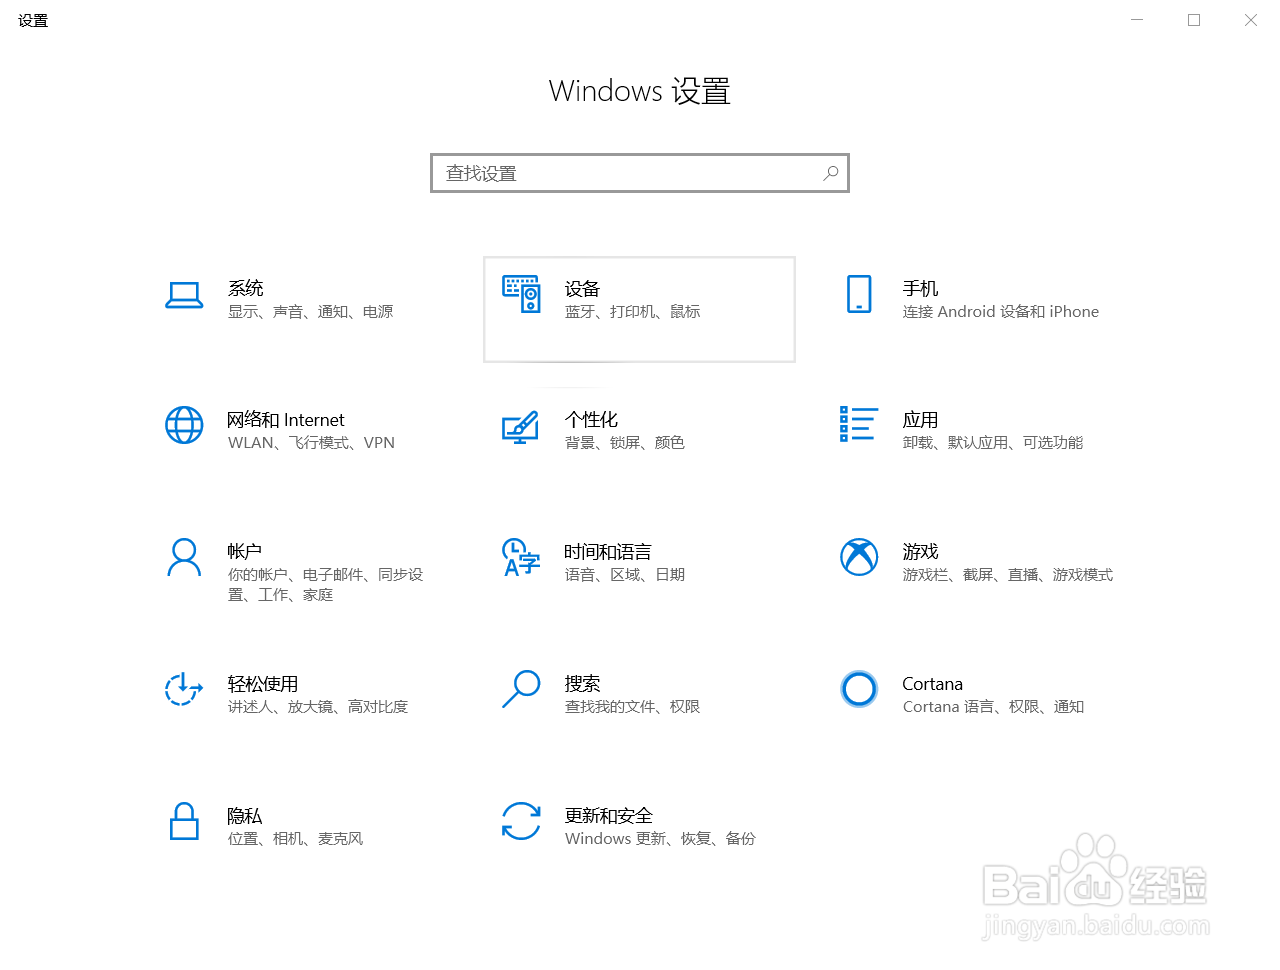
Task: Click description 语言、区域、日期
Action: click(x=624, y=575)
